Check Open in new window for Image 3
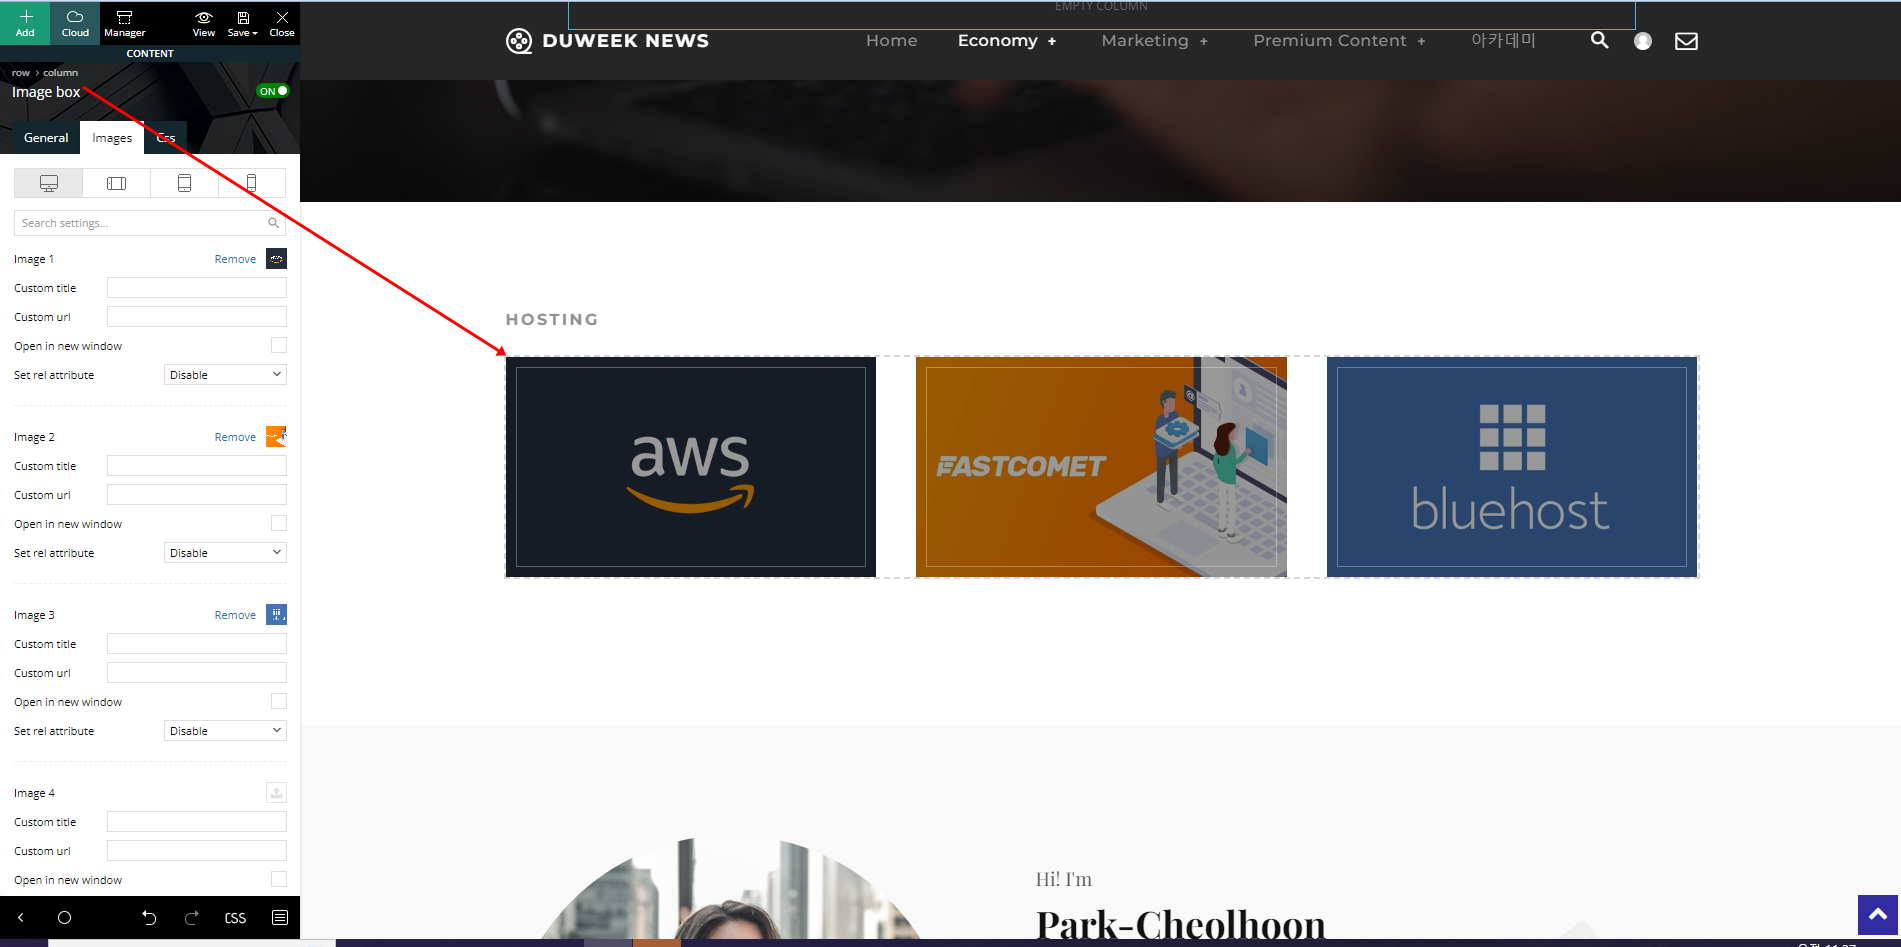1901x947 pixels. (279, 702)
